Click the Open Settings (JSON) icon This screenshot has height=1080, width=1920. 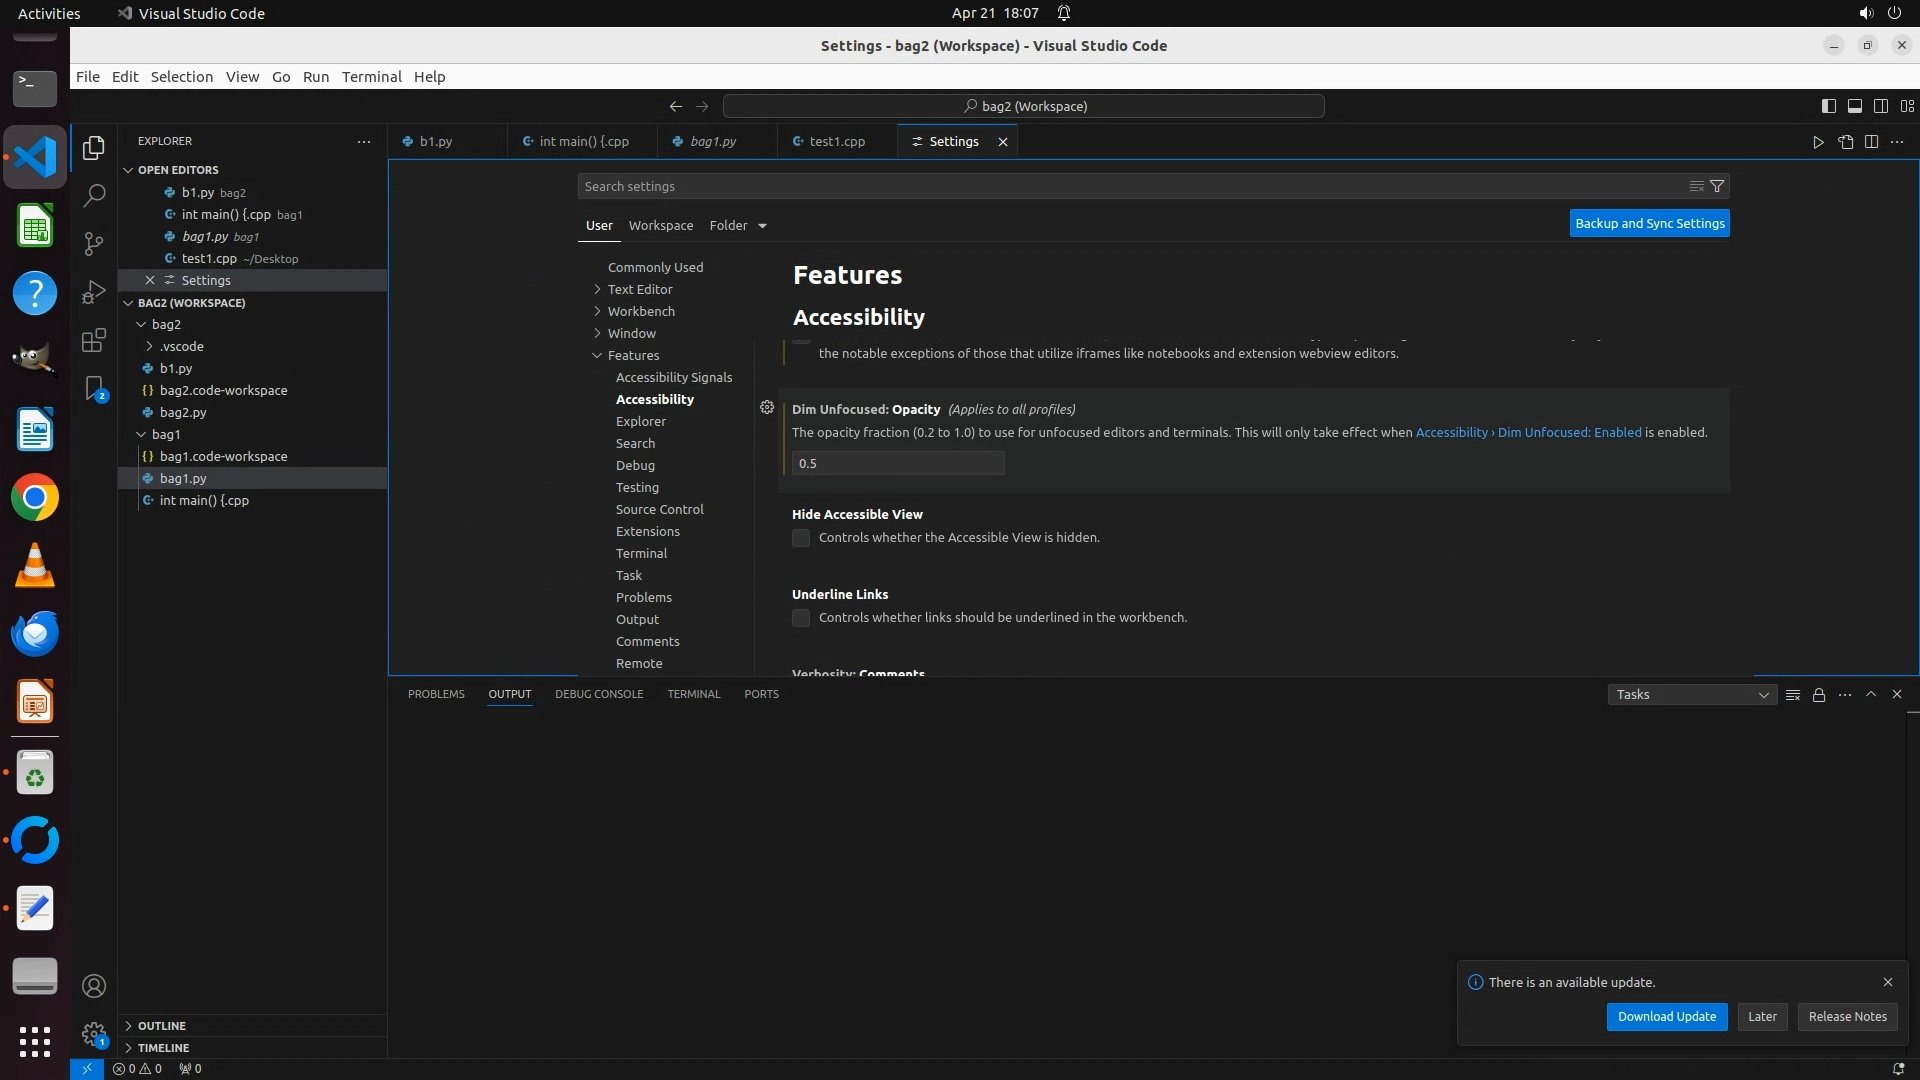[x=1845, y=142]
